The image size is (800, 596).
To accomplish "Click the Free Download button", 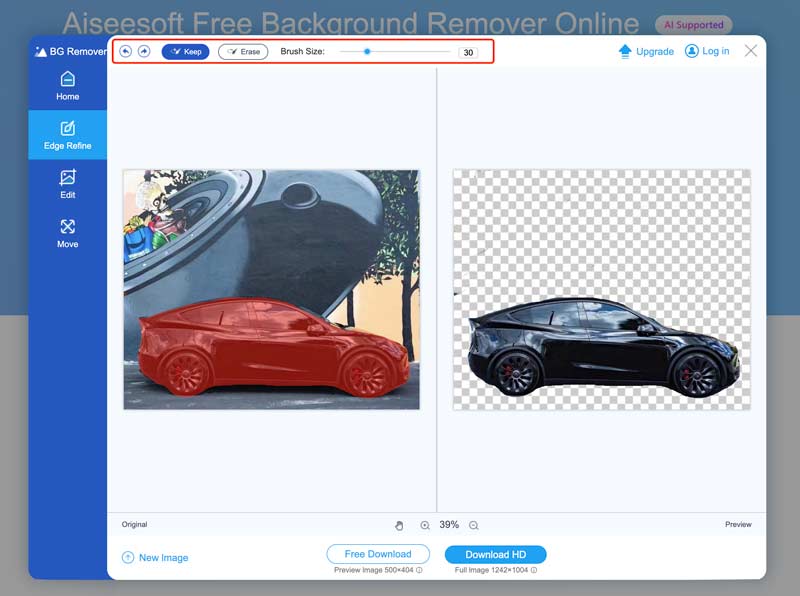I will pos(378,554).
